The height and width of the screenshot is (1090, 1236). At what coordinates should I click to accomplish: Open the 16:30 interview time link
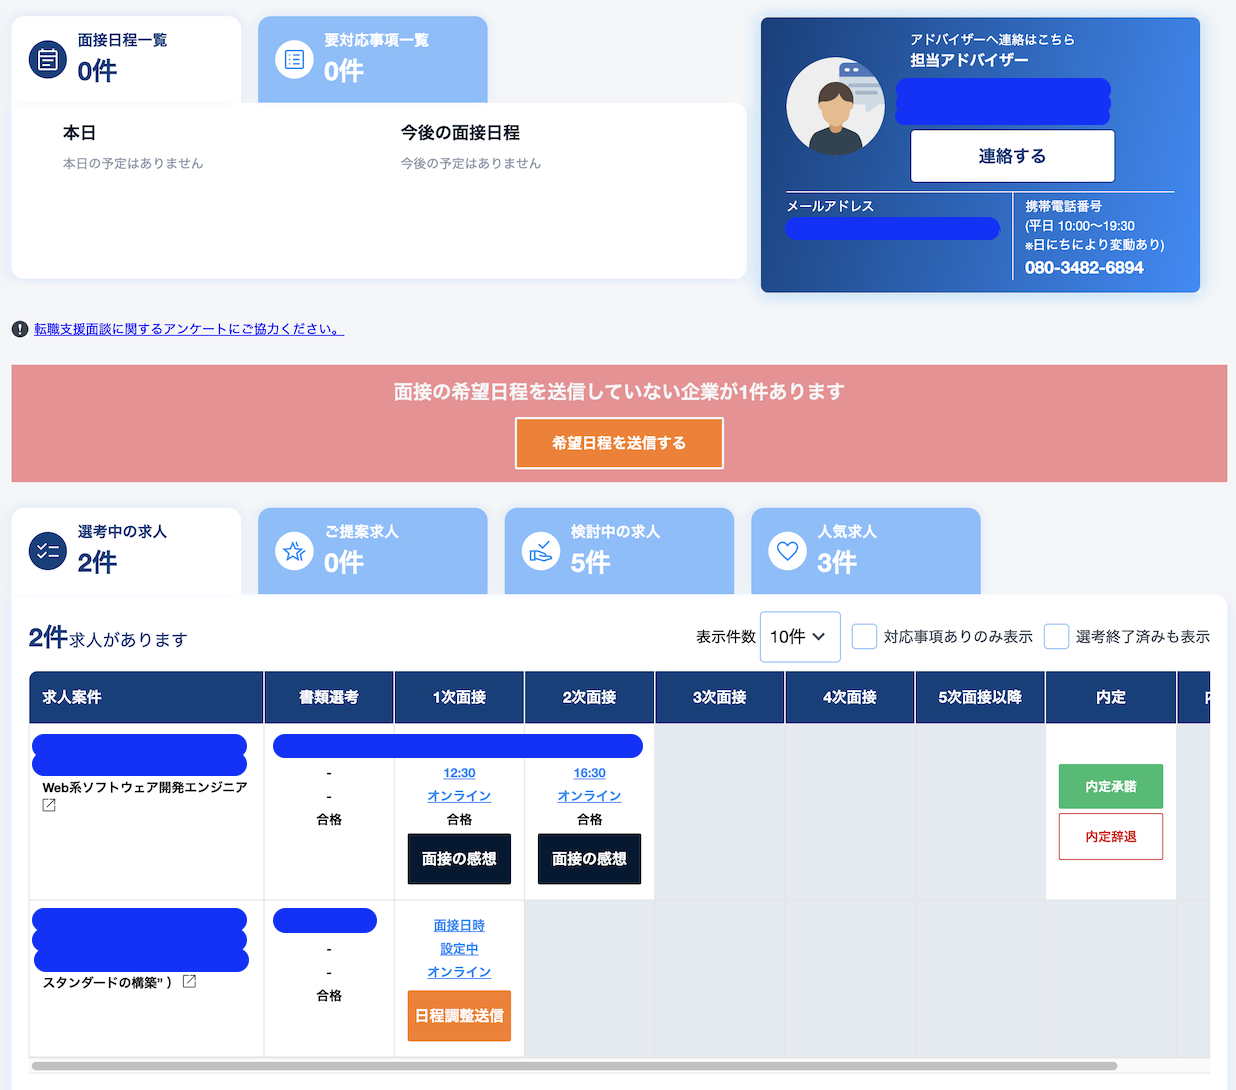[589, 773]
